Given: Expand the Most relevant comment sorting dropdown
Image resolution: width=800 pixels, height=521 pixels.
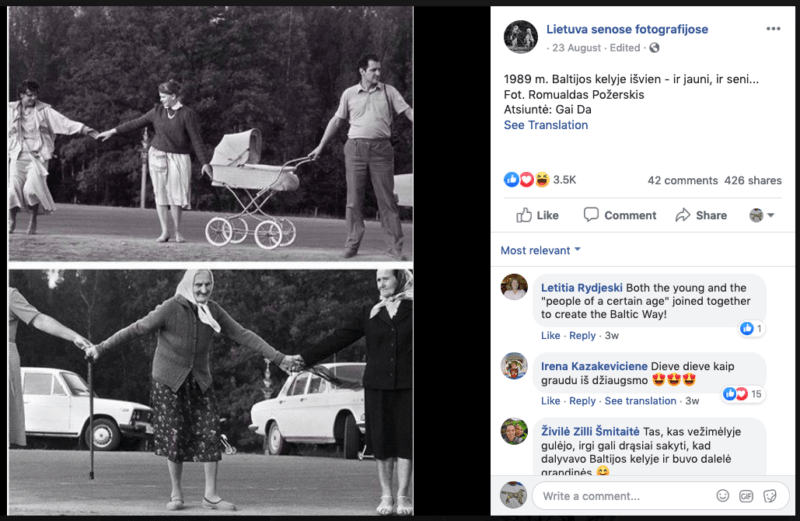Looking at the screenshot, I should (x=541, y=250).
